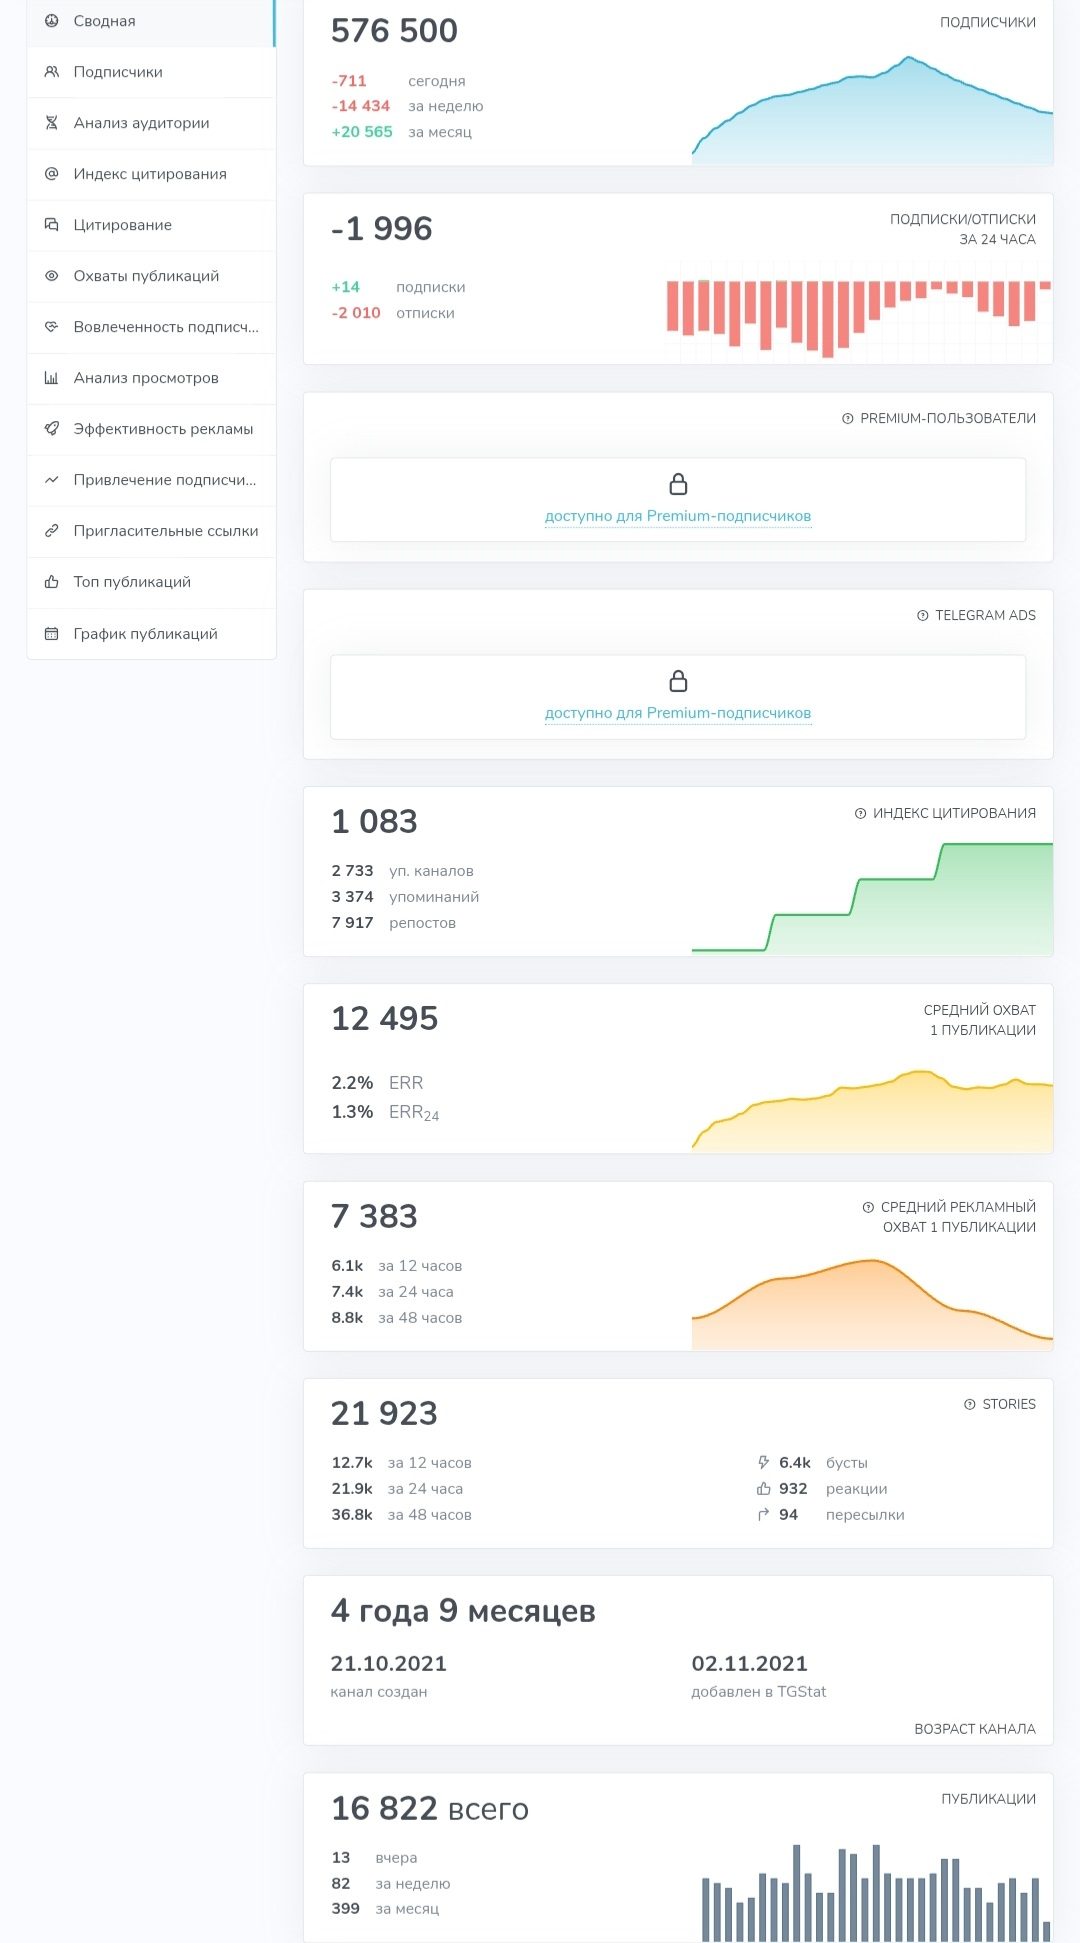Open the Сводная menu item
The width and height of the screenshot is (1080, 1943).
pos(151,22)
